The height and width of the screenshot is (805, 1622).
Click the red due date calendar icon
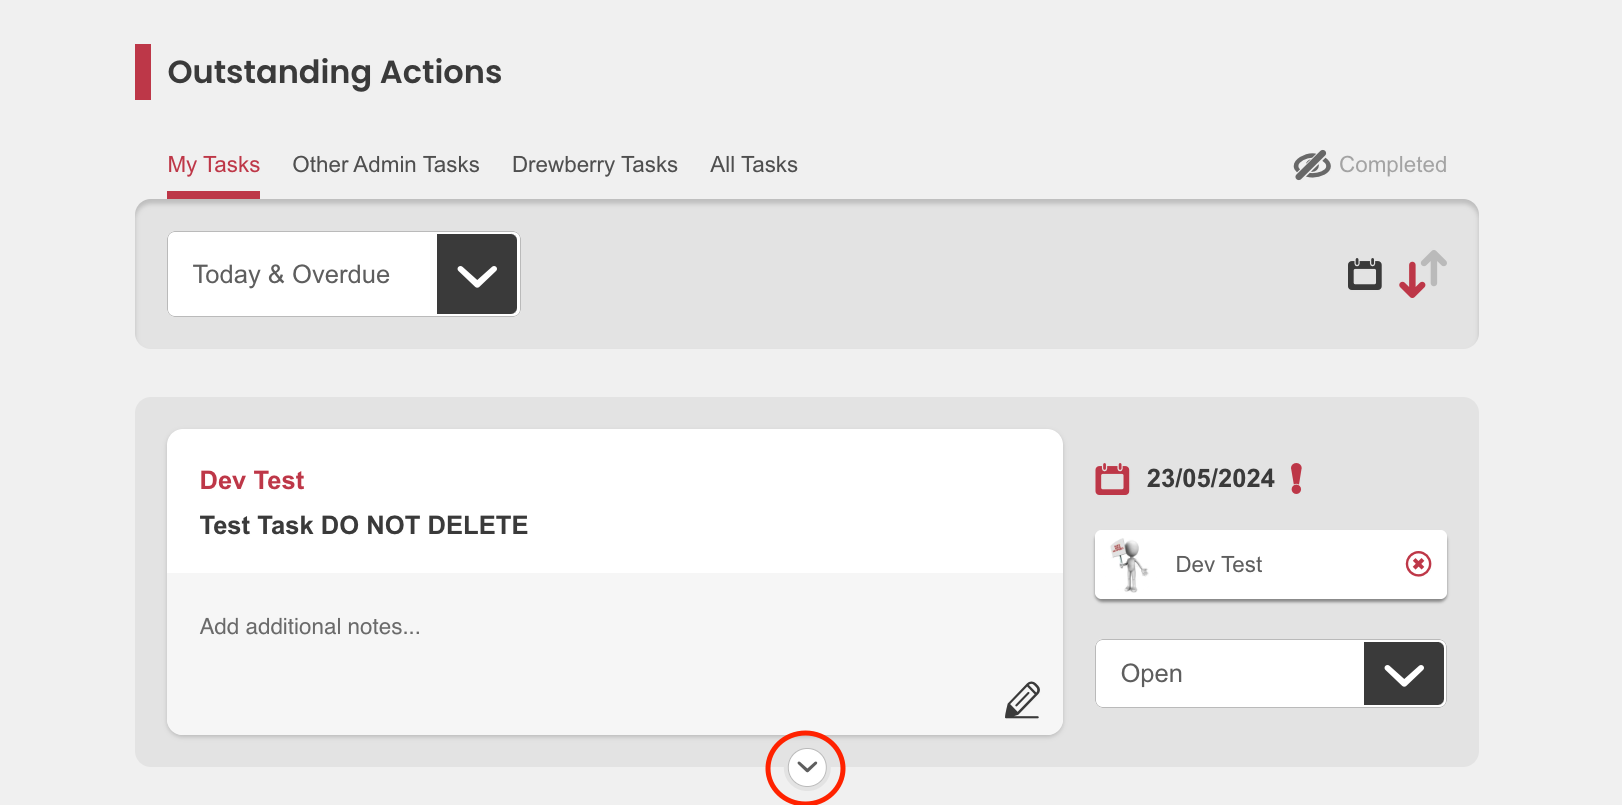[1112, 479]
